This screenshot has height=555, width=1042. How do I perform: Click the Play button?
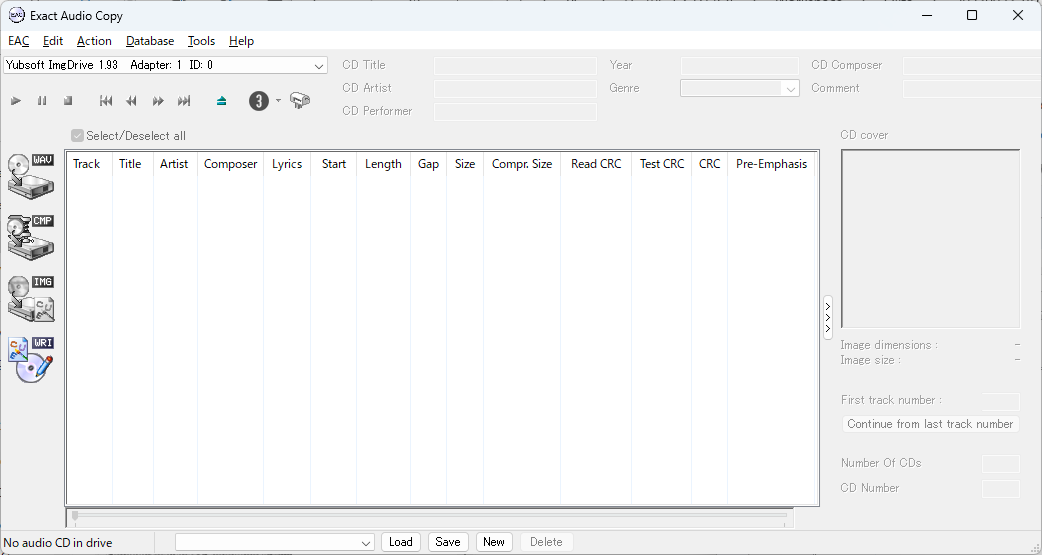tap(16, 101)
